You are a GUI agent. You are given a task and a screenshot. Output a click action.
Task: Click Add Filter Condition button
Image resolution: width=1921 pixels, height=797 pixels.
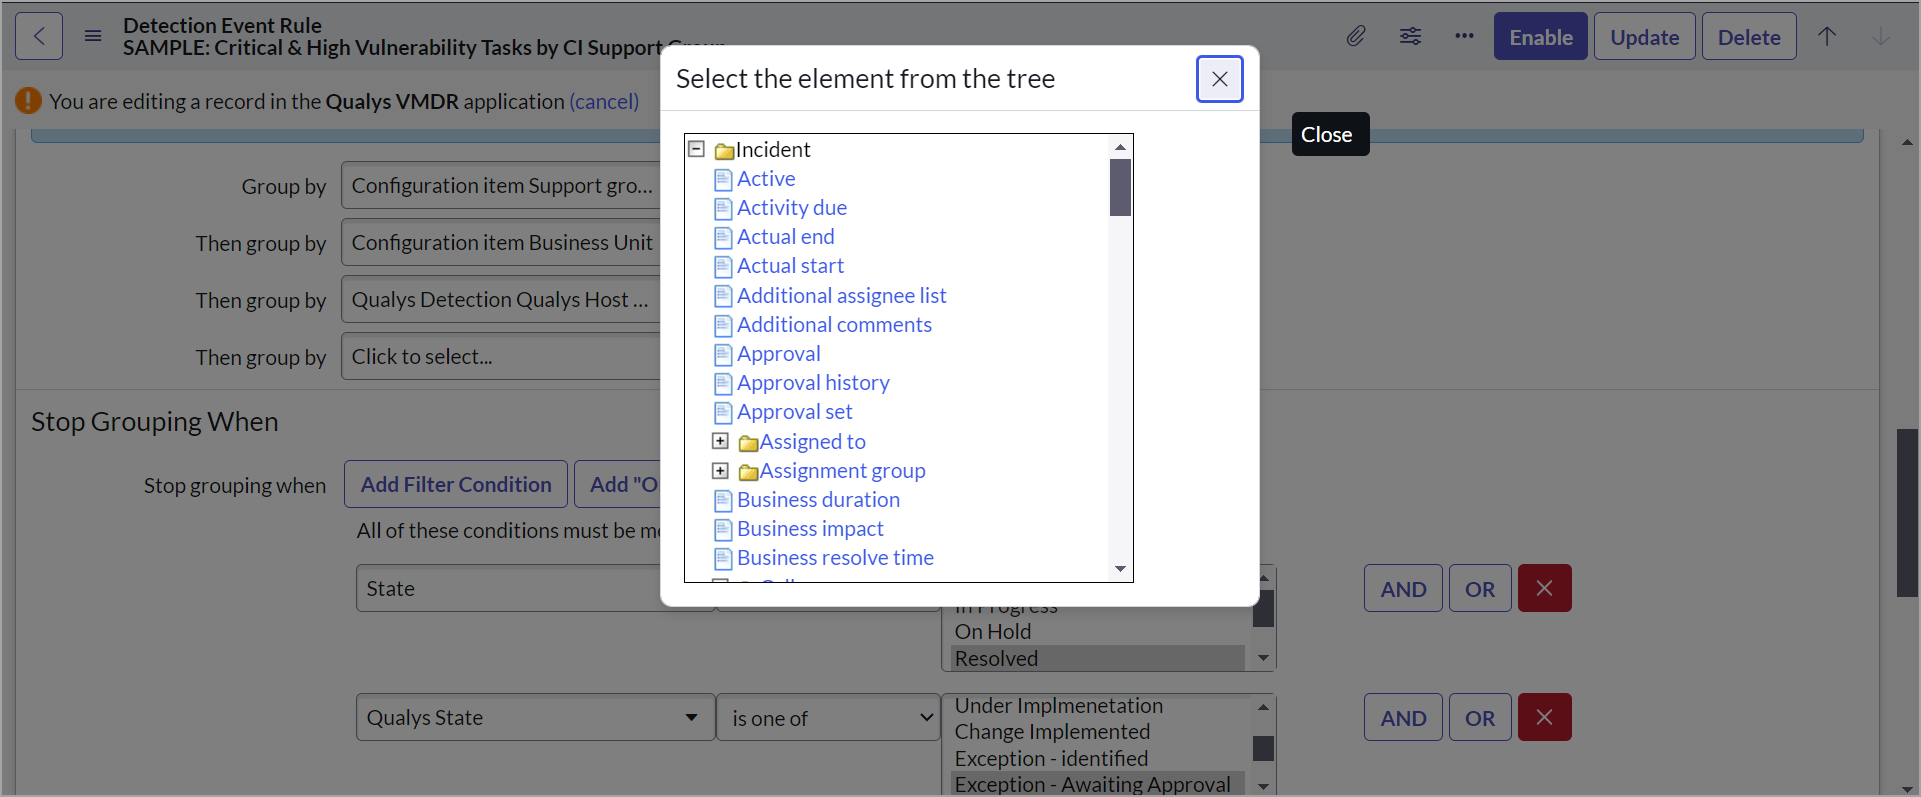[456, 484]
